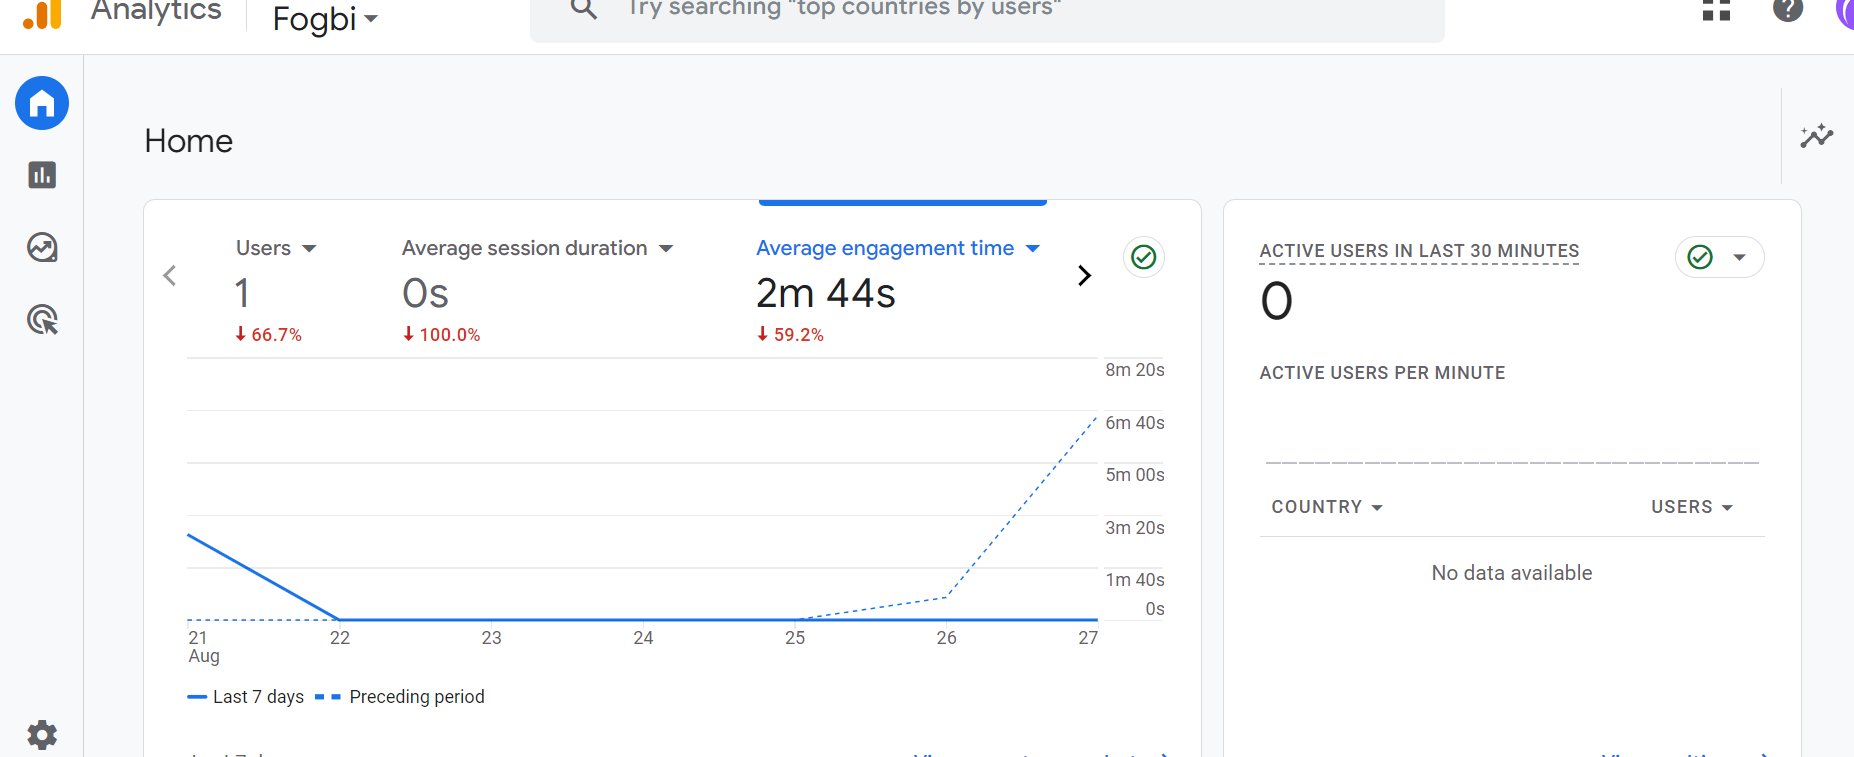1854x757 pixels.
Task: Click the Analytics product name text
Action: (156, 11)
